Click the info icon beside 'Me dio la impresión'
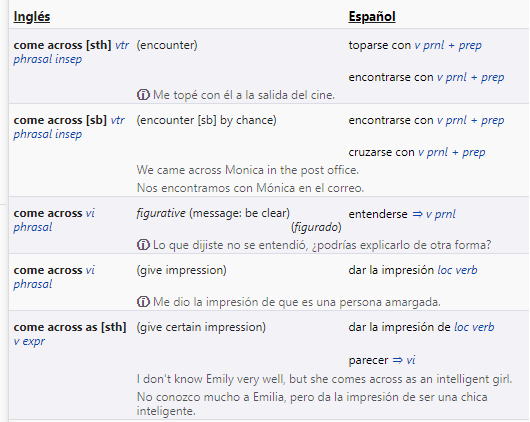 coord(143,301)
